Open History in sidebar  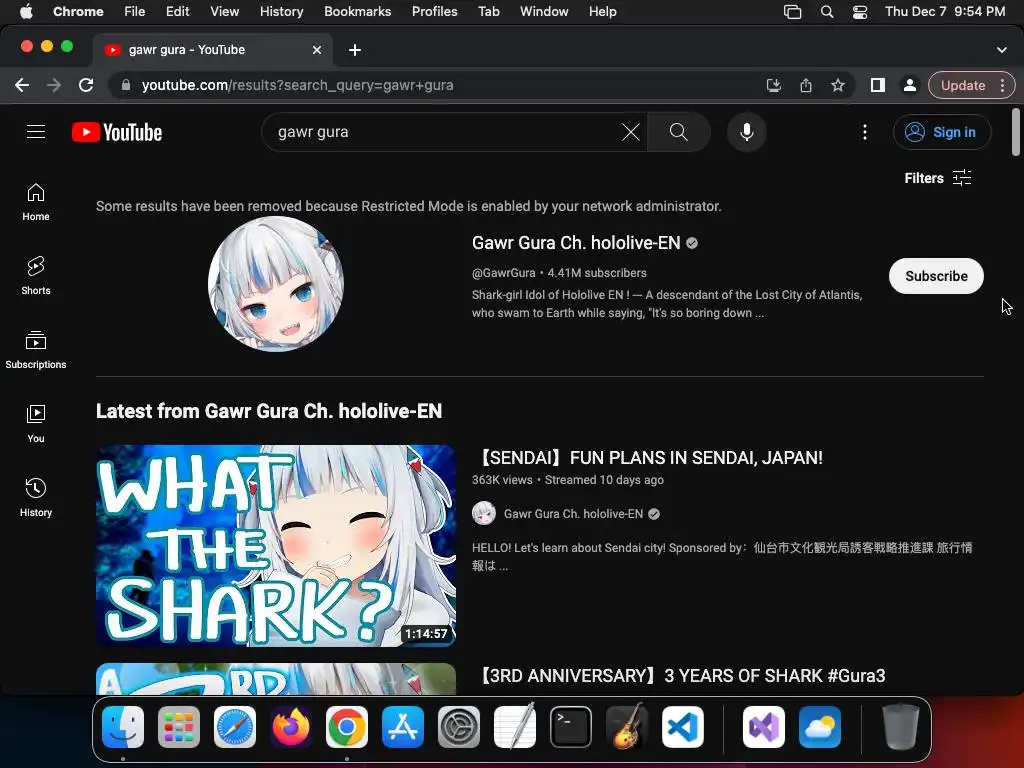click(x=36, y=498)
